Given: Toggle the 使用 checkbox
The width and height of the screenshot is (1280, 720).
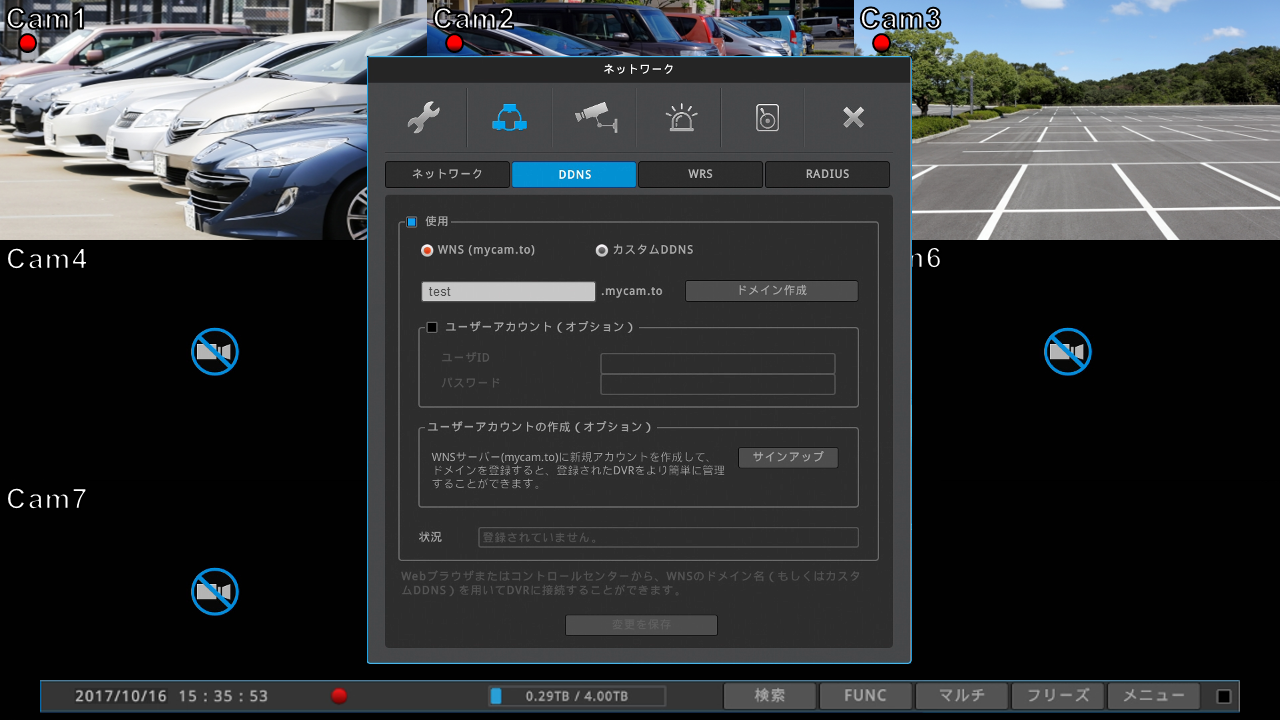Looking at the screenshot, I should tap(412, 222).
